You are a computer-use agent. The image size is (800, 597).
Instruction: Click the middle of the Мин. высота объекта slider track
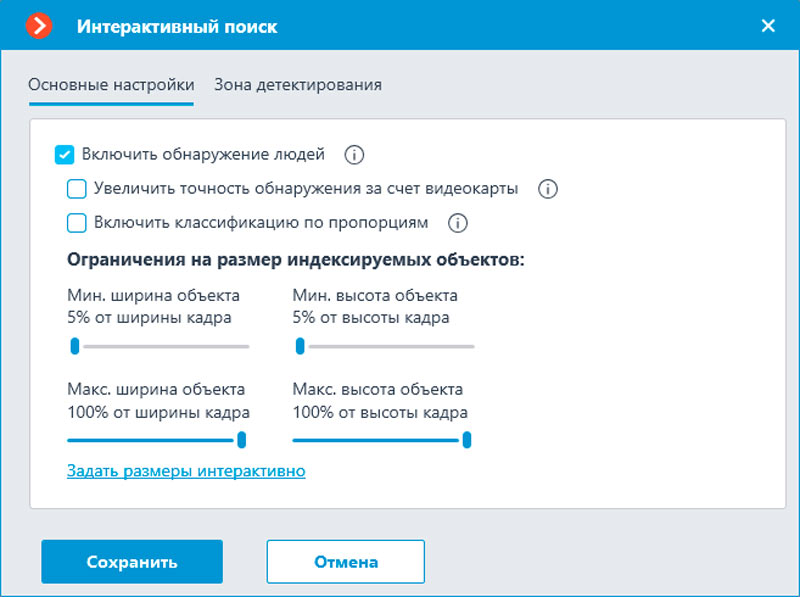tap(384, 347)
